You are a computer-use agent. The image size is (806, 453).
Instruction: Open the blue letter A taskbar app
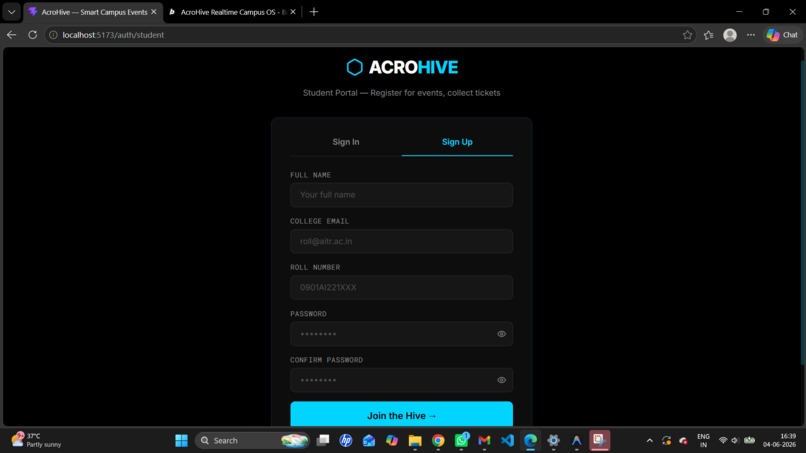[x=576, y=441]
